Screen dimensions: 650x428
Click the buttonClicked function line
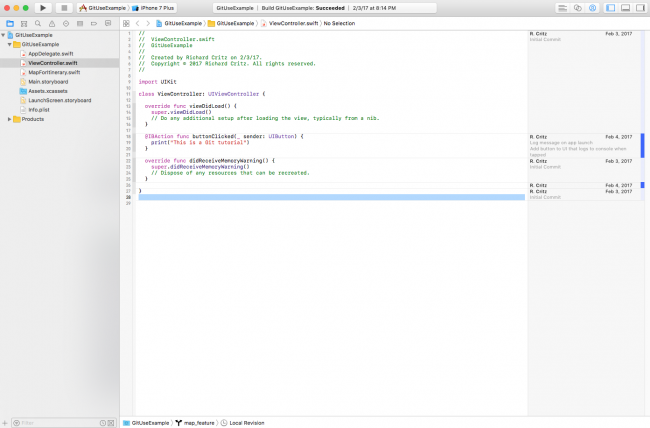coord(224,136)
